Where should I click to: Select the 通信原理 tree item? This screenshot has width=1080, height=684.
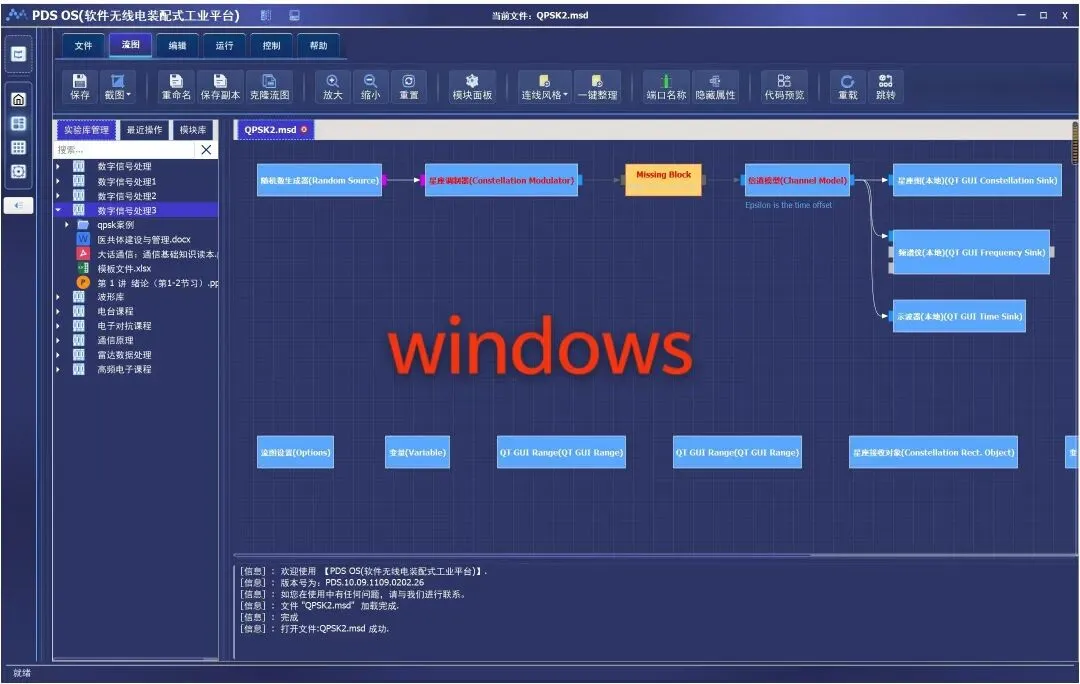coord(115,340)
